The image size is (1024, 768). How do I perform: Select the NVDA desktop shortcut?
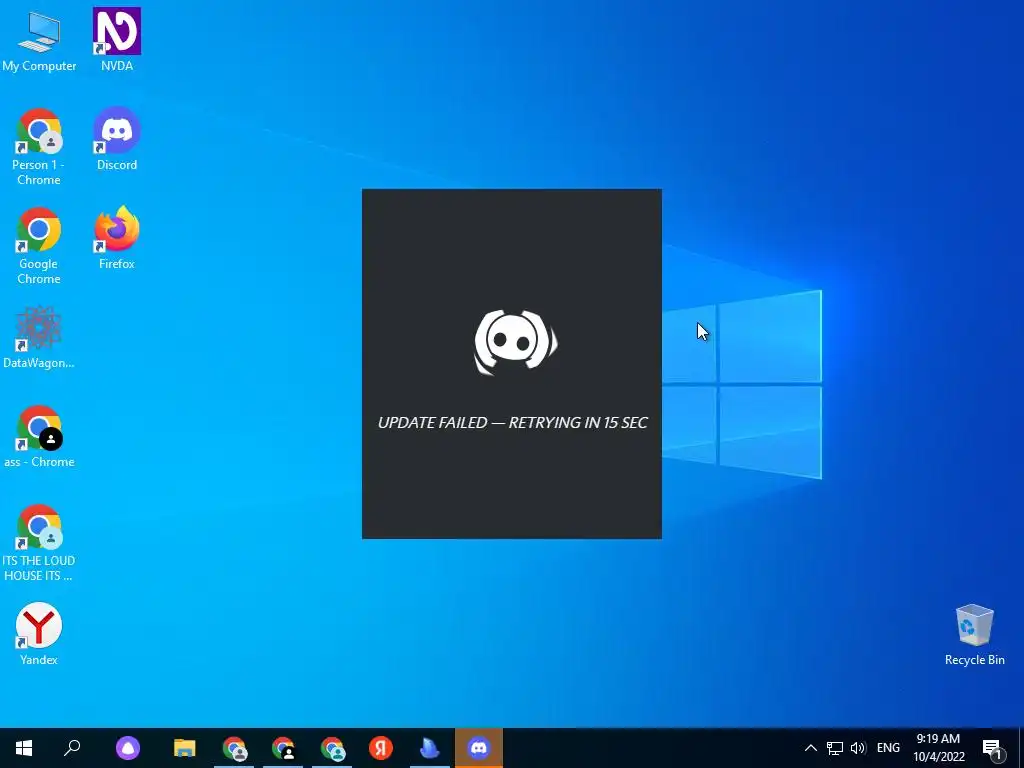pos(117,40)
